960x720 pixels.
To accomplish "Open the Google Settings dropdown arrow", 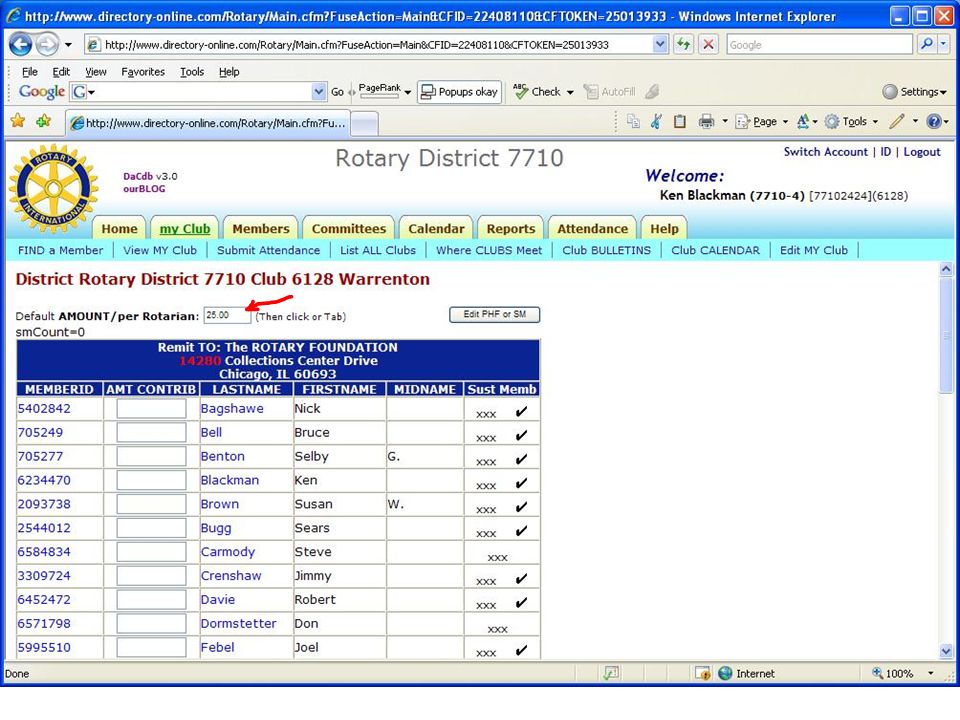I will (943, 92).
